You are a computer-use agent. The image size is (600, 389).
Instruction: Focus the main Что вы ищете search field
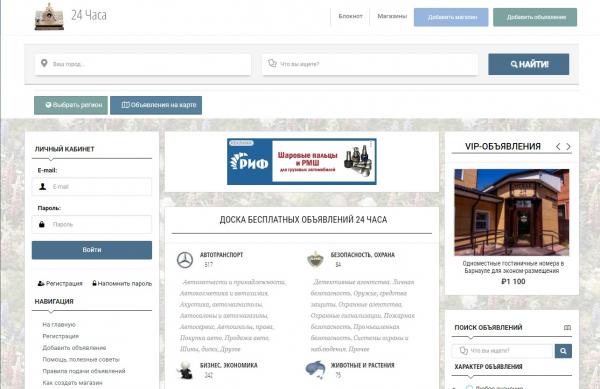370,64
